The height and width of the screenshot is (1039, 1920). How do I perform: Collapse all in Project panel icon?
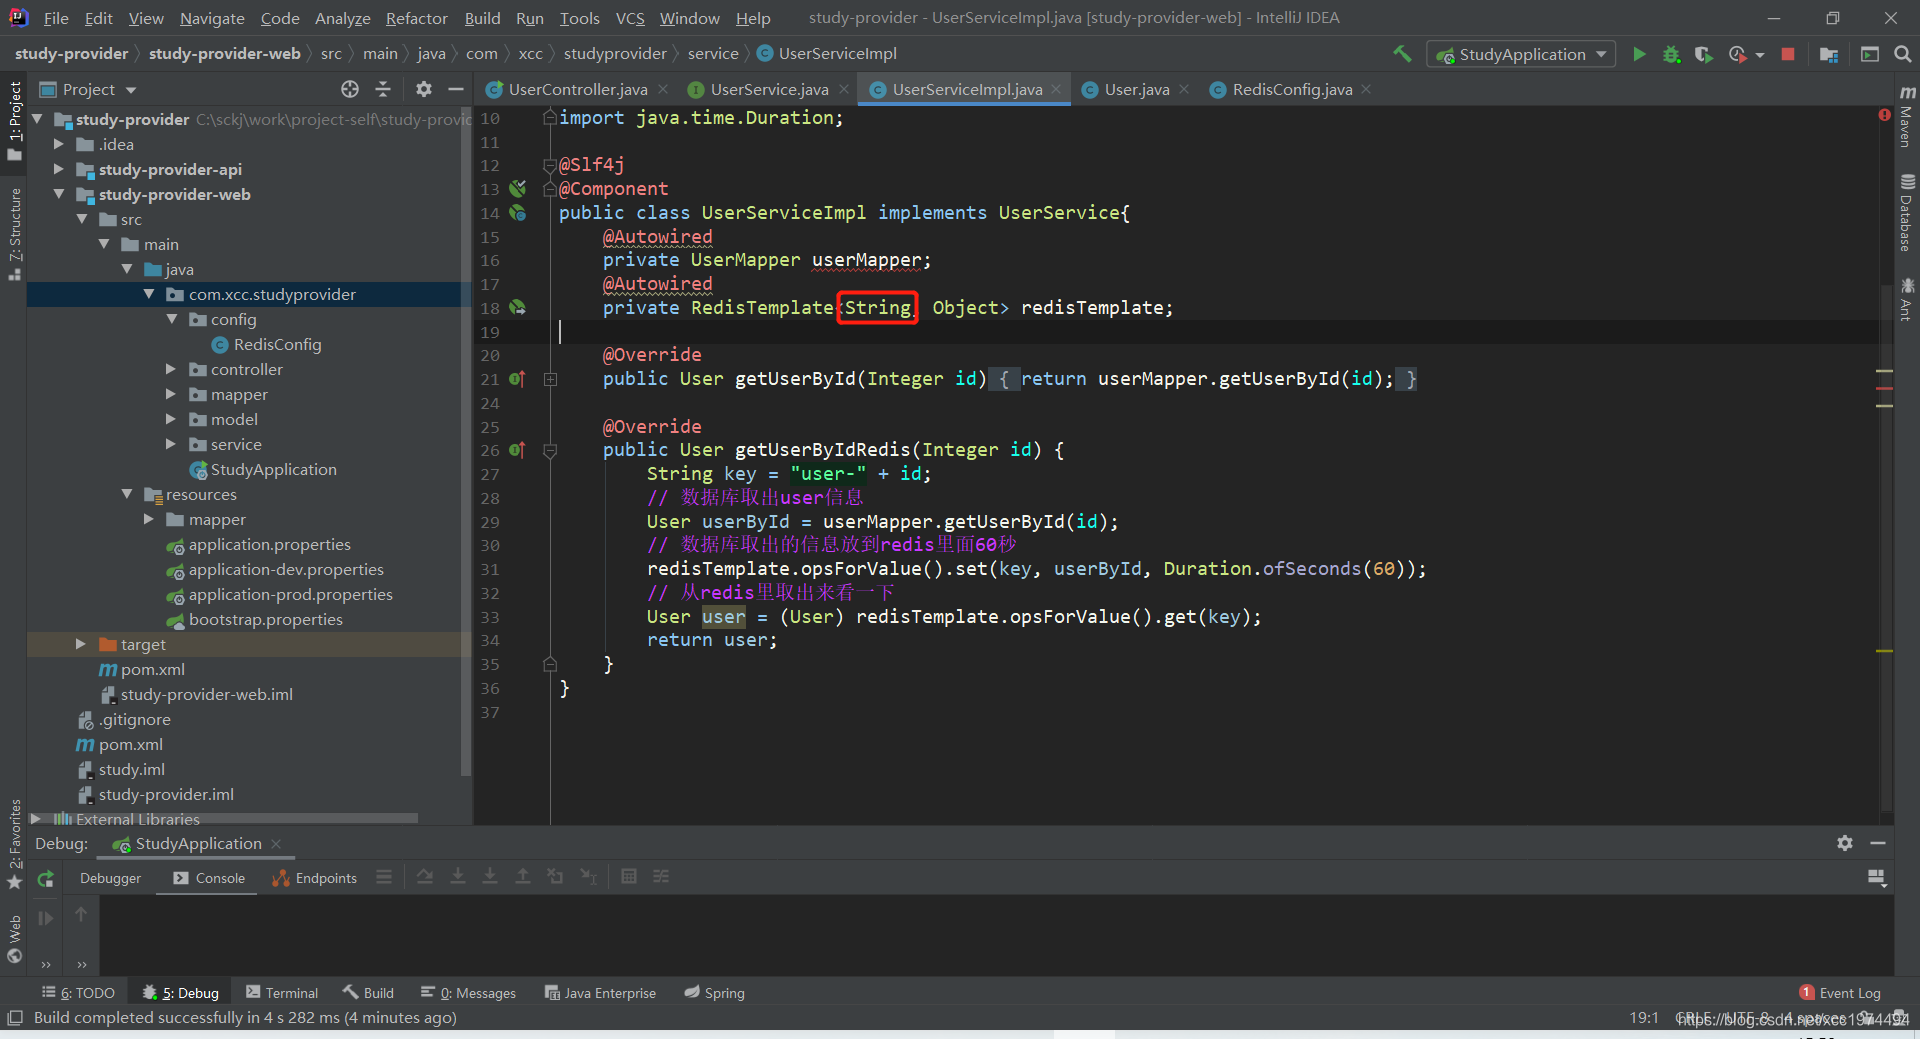coord(383,90)
